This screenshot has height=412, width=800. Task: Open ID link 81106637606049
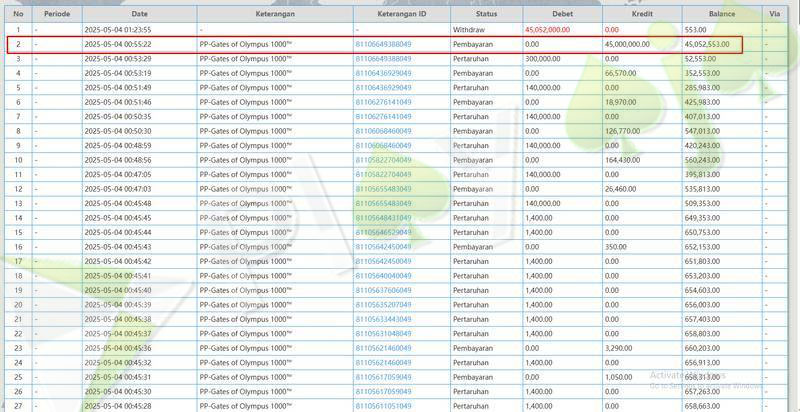382,290
